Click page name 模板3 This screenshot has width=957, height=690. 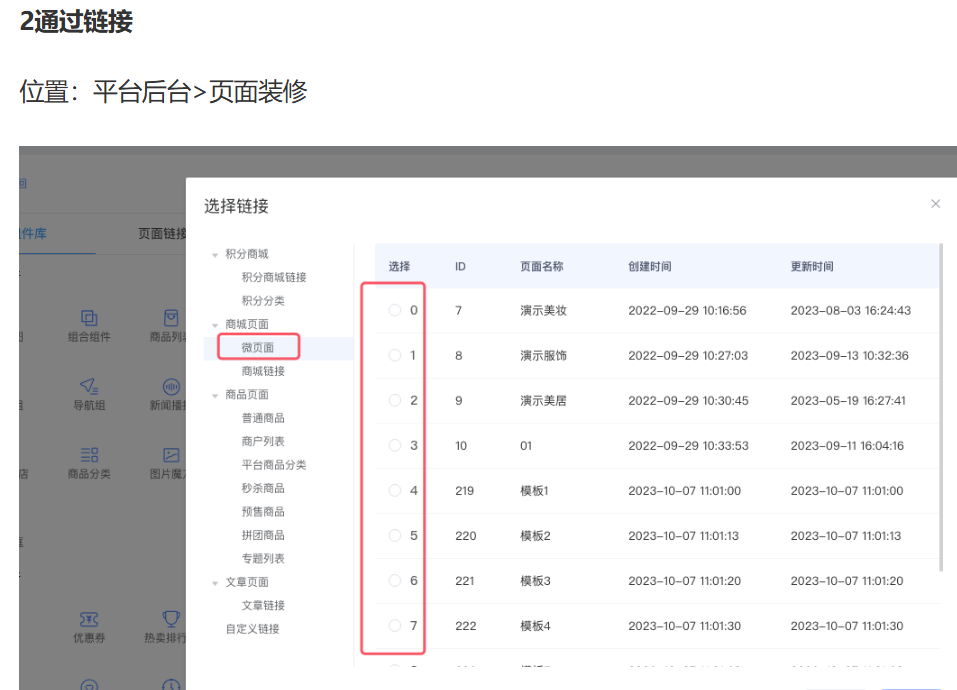click(x=535, y=581)
